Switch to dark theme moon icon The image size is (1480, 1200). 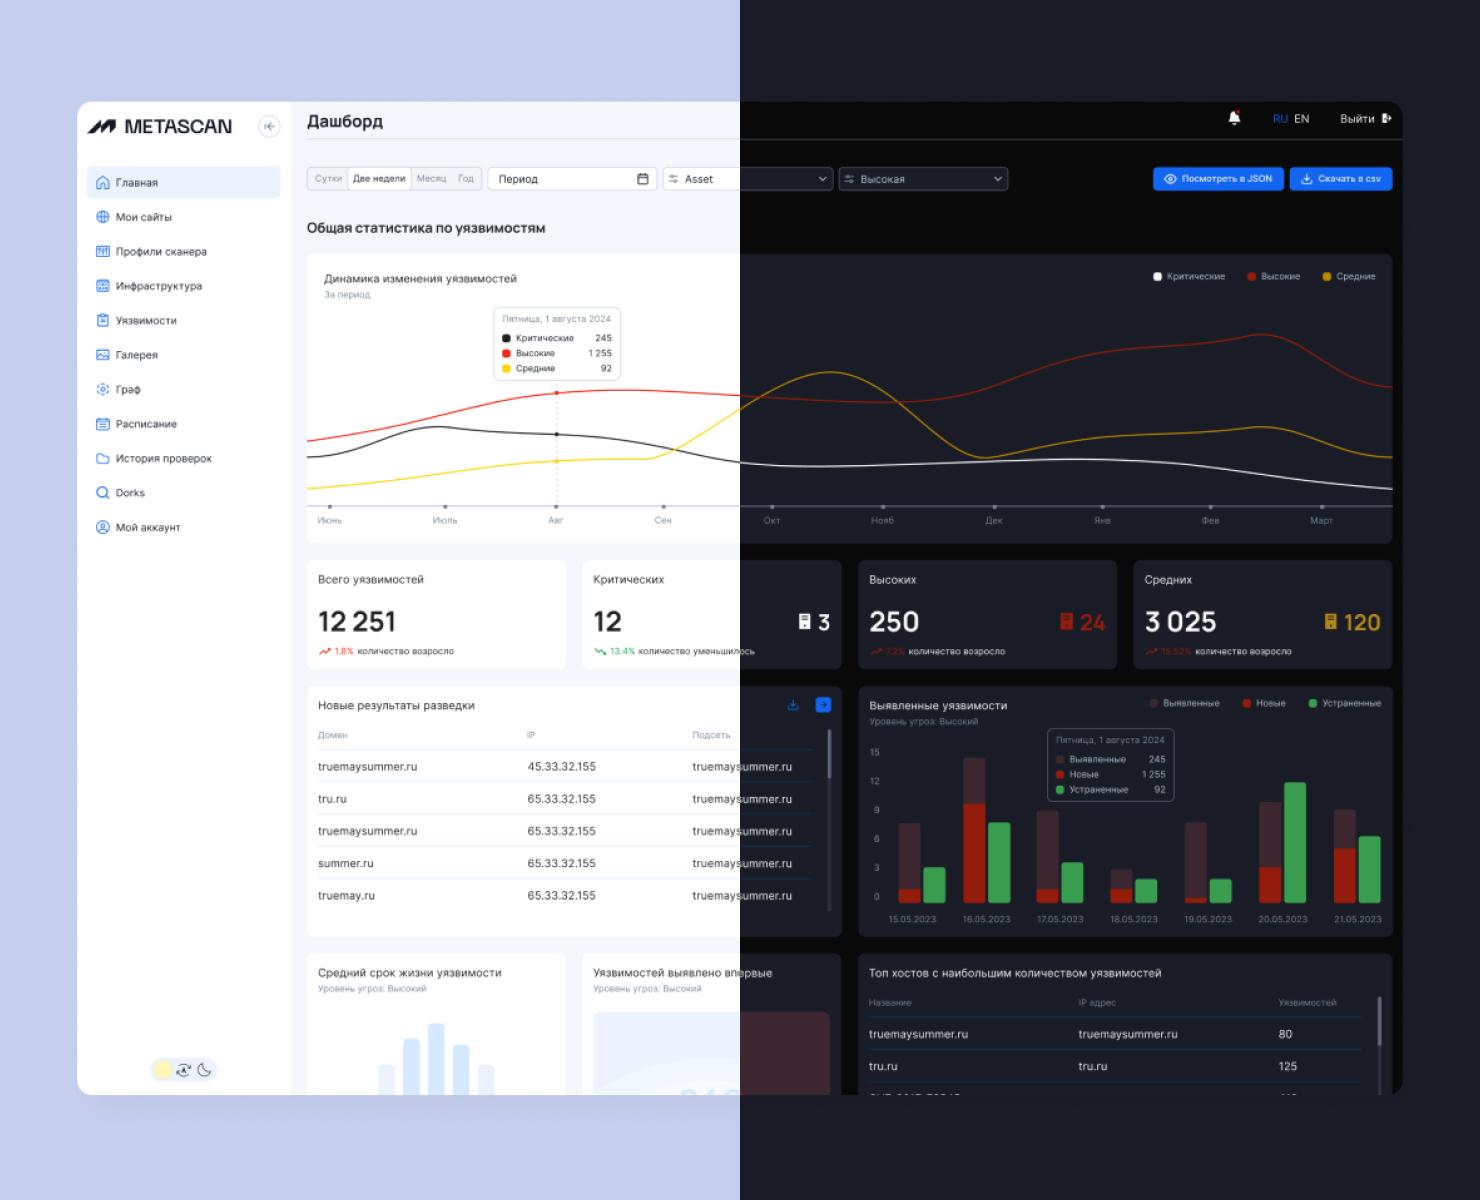[205, 1070]
